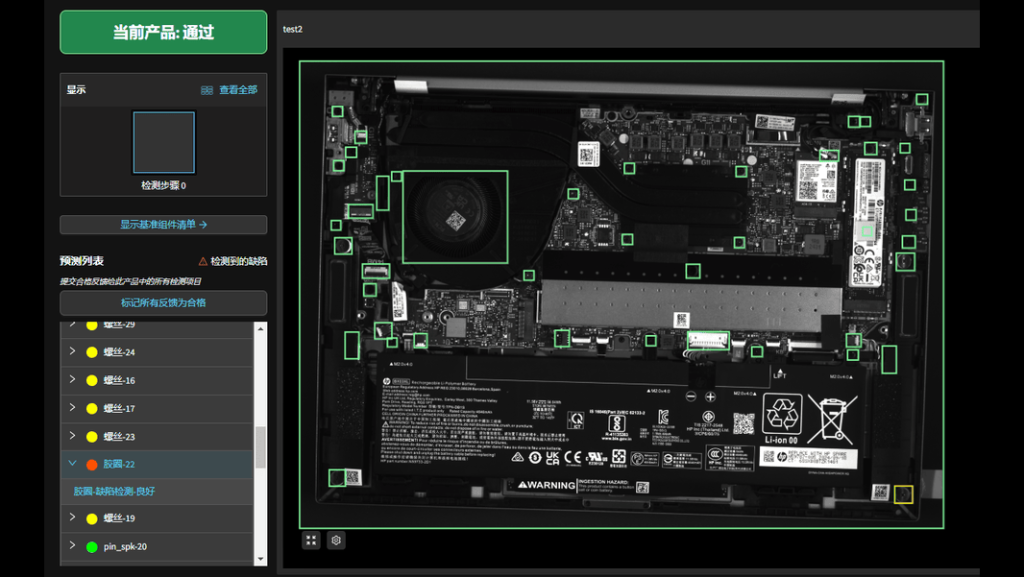Select the 检测步骤 0 thumbnail
This screenshot has height=577, width=1024.
click(163, 142)
